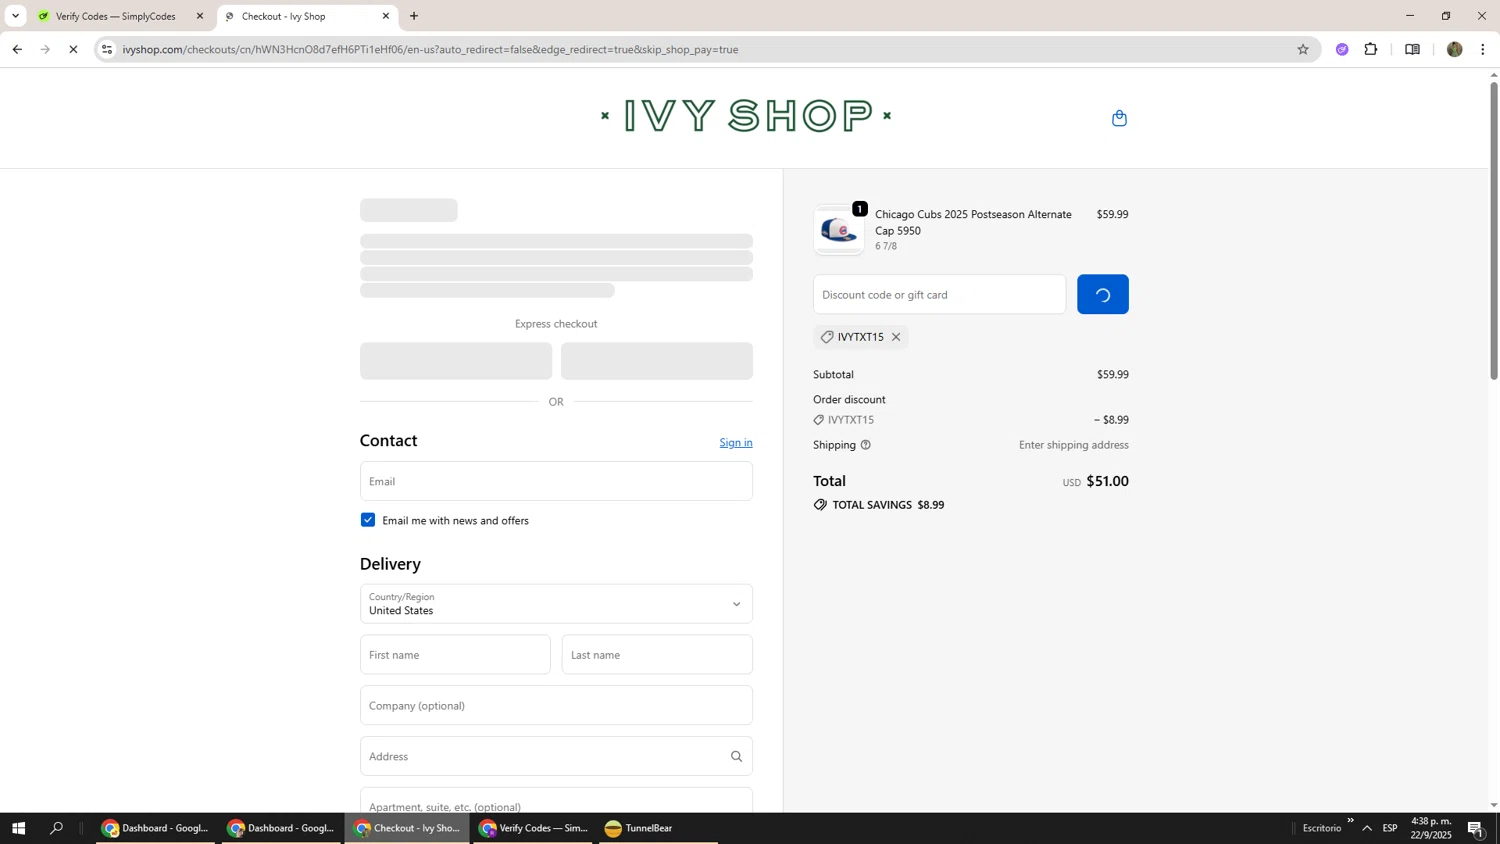Open a new browser tab

click(414, 16)
